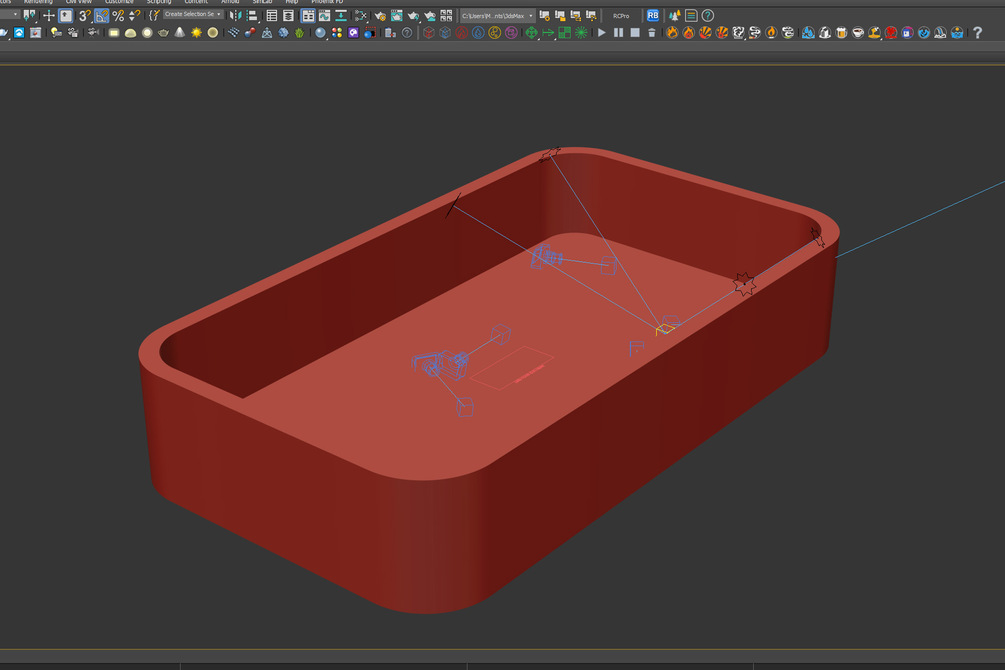Screen dimensions: 1005x670
Task: Toggle the Ribbon display
Action: click(308, 15)
